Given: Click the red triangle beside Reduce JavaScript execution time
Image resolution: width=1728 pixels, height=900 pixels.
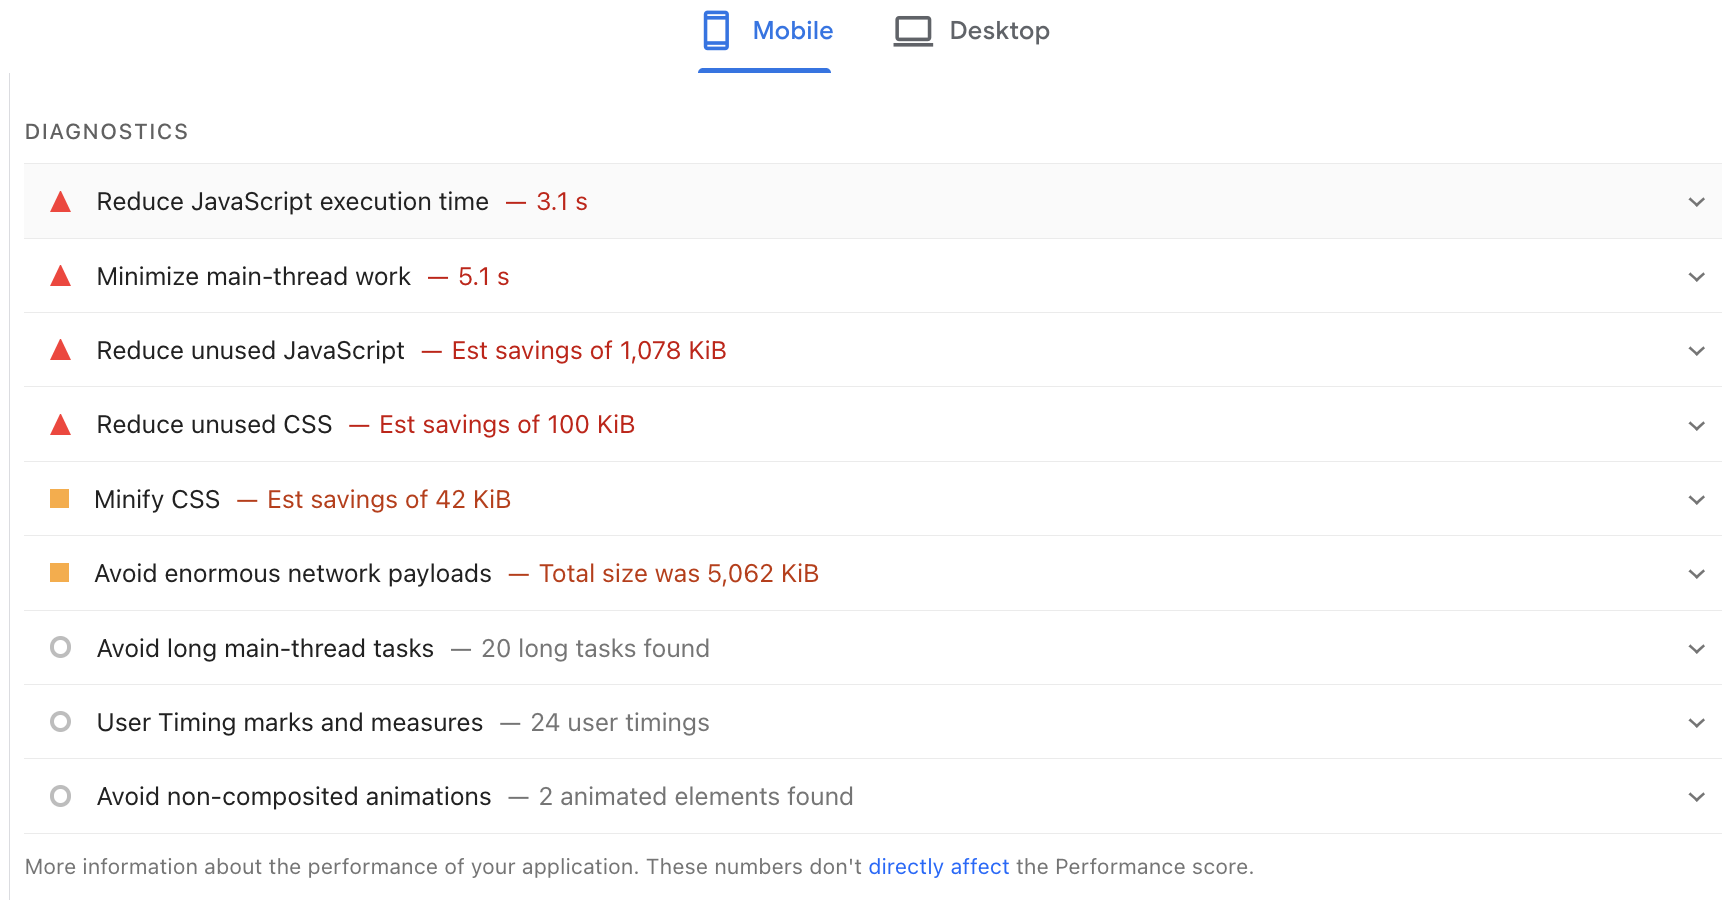Looking at the screenshot, I should tap(60, 201).
